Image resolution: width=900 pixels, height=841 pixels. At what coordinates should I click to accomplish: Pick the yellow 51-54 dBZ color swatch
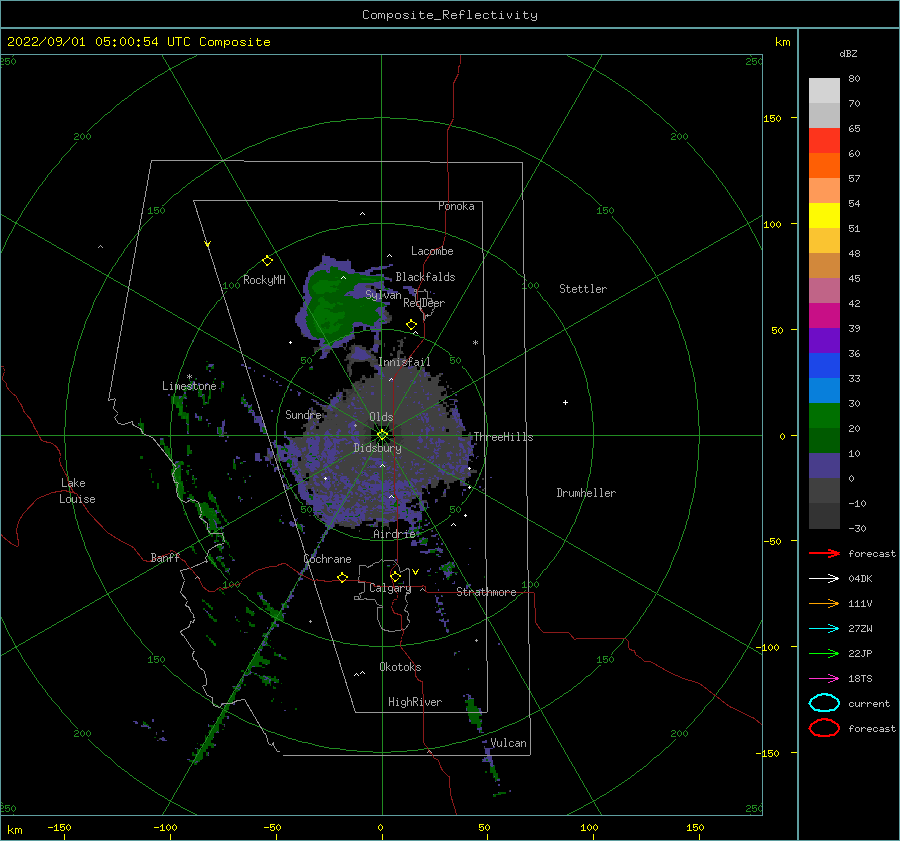pos(824,216)
